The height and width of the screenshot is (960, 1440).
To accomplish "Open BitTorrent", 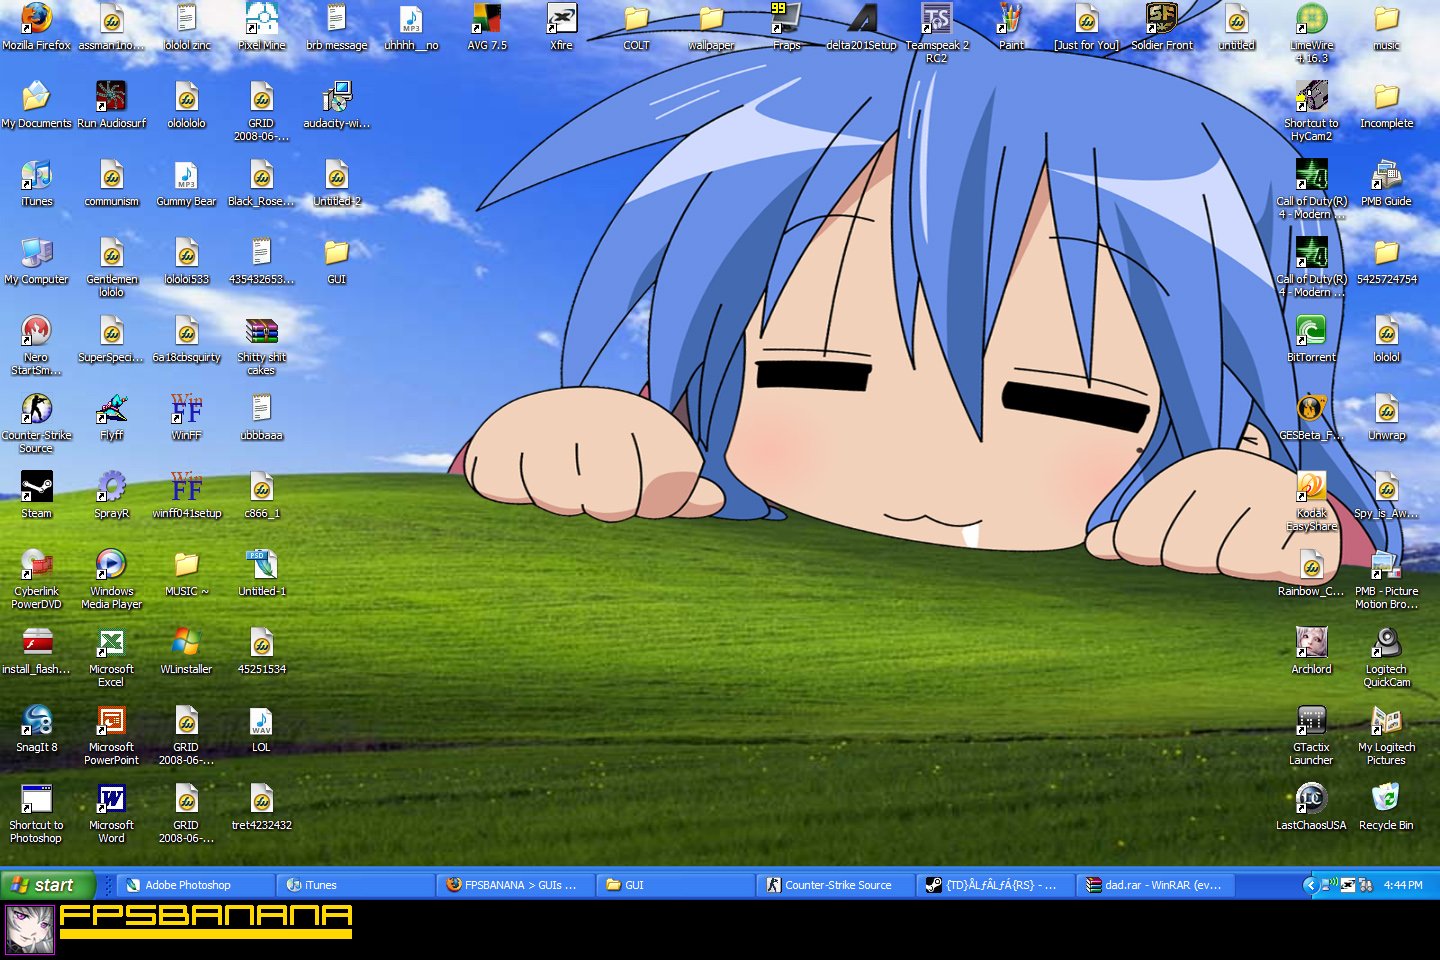I will (x=1311, y=330).
